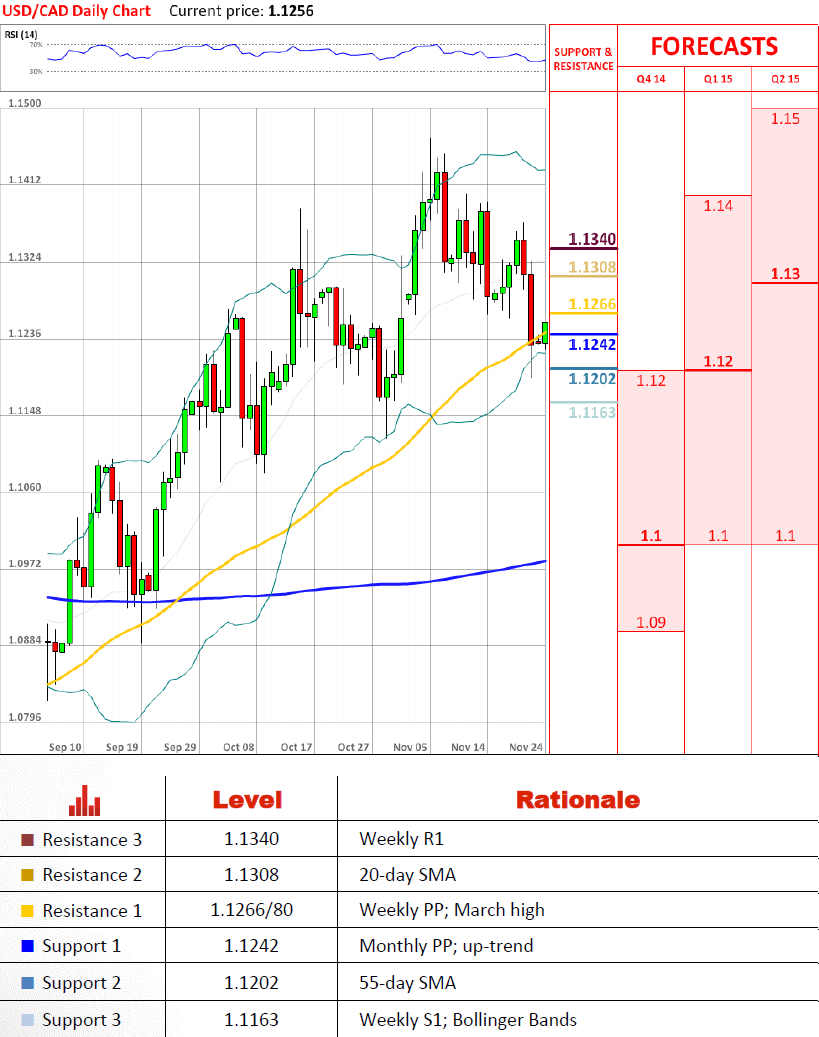Click the Support 1 blue color swatch
The height and width of the screenshot is (1037, 819).
[x=27, y=946]
